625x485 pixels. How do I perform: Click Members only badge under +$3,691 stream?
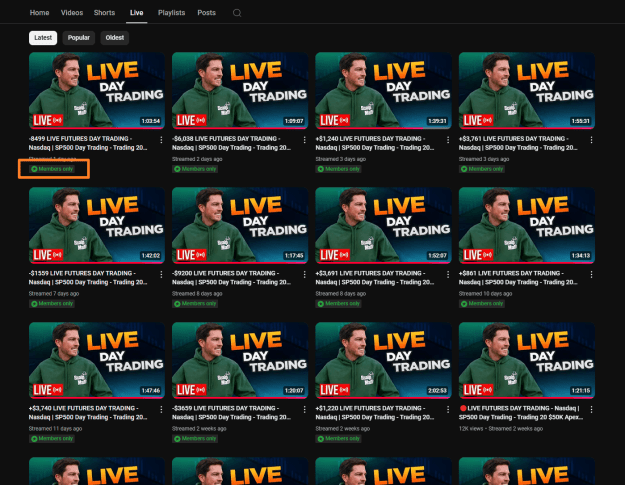click(x=339, y=304)
